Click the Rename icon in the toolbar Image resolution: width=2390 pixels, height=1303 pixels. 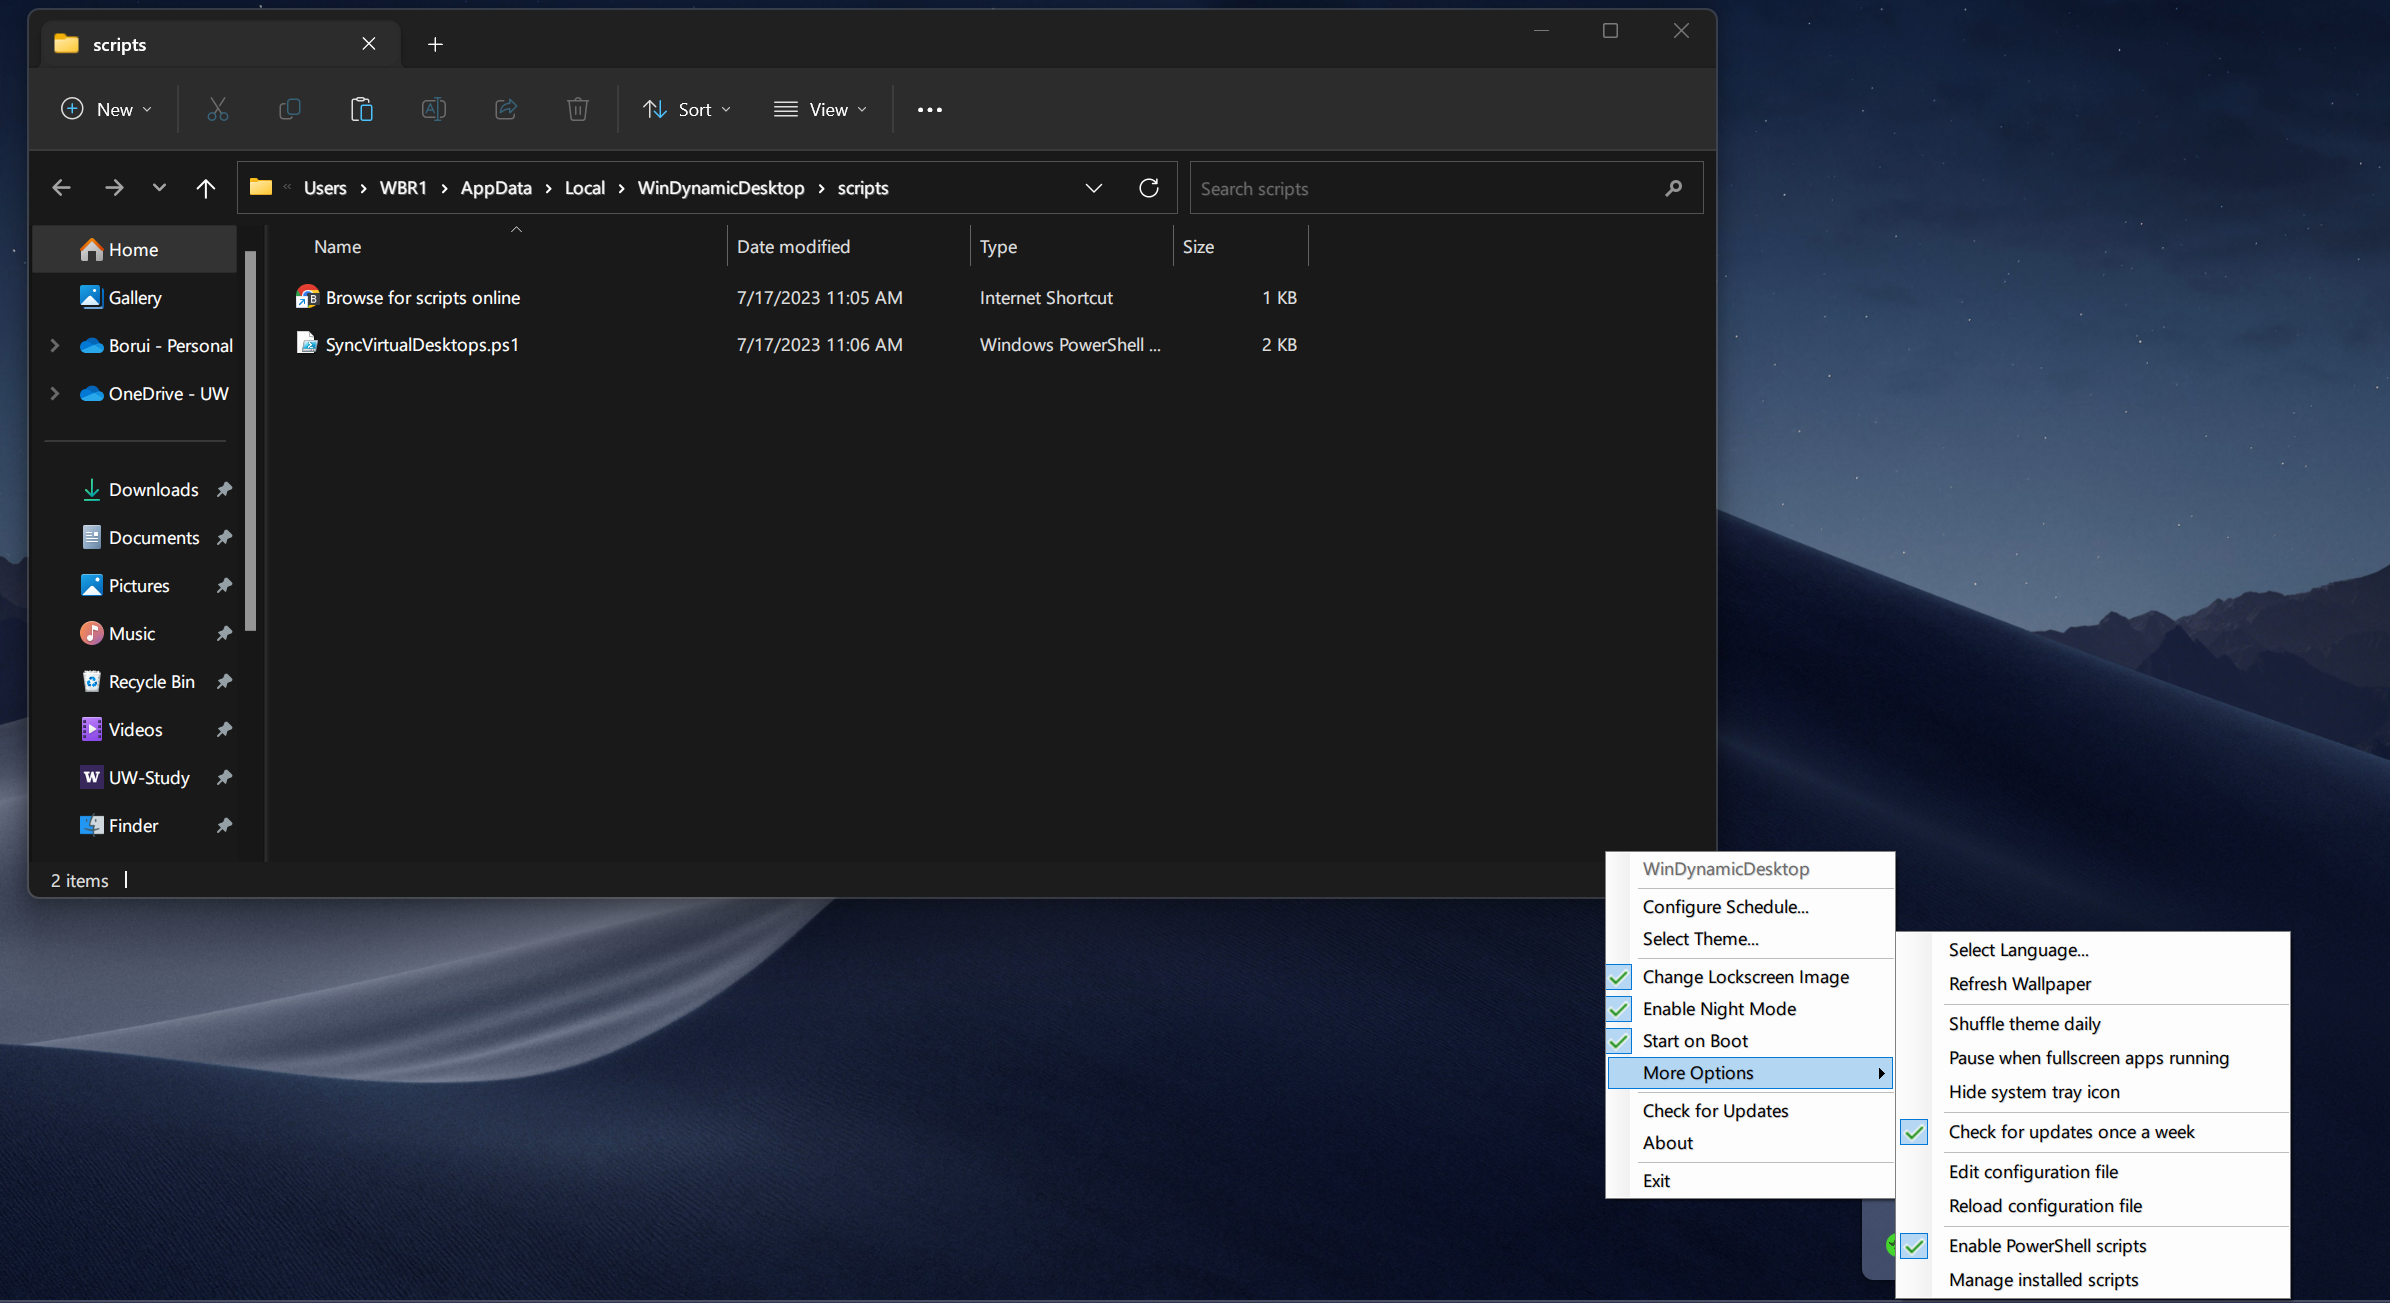(x=434, y=109)
